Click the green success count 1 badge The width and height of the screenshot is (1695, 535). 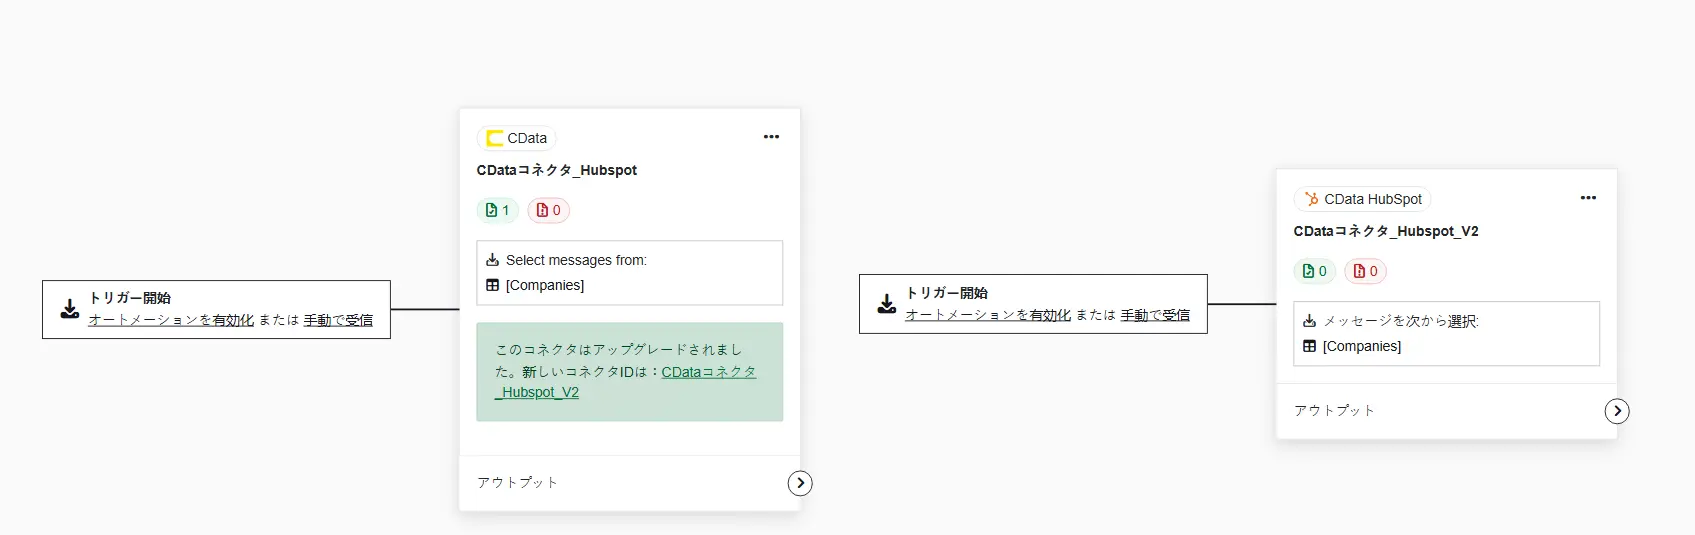[497, 210]
